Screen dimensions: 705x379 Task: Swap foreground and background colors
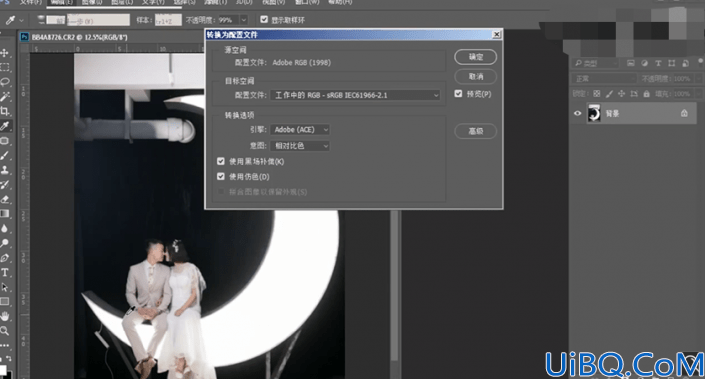8,358
